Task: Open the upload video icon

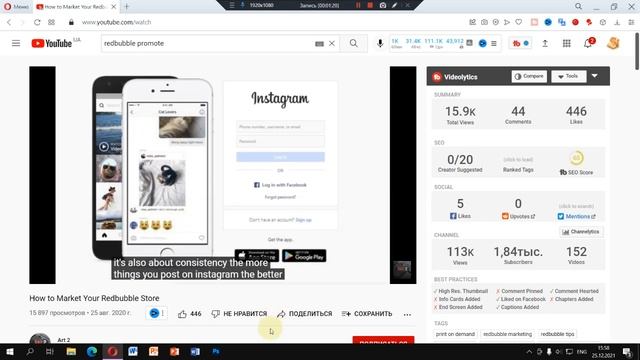Action: [545, 43]
